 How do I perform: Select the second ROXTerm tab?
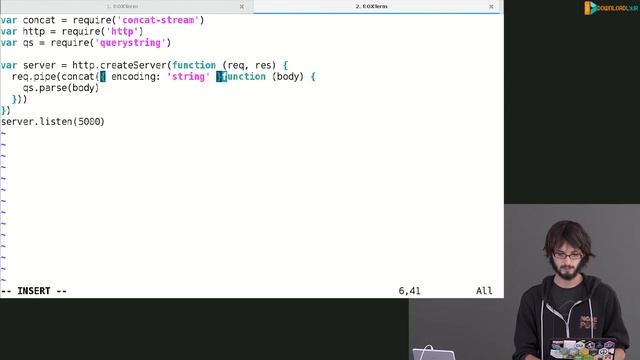coord(371,7)
